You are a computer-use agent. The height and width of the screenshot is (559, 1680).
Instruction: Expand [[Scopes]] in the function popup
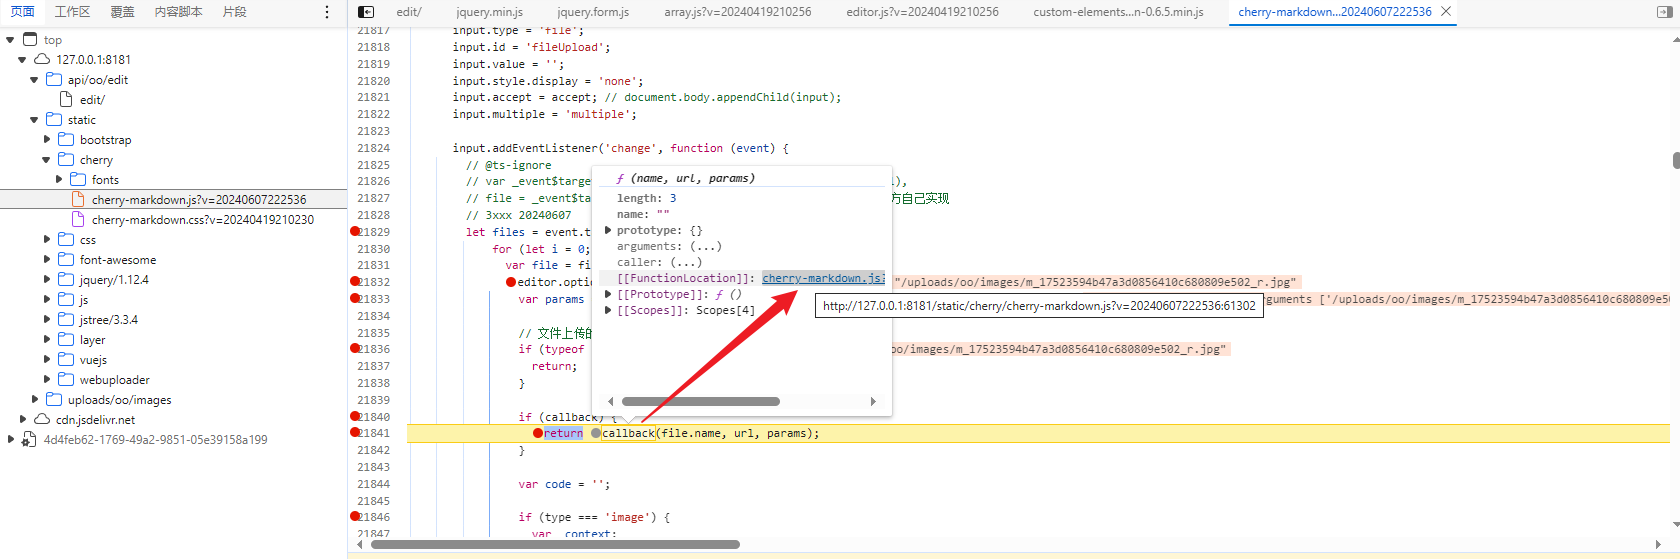tap(608, 310)
